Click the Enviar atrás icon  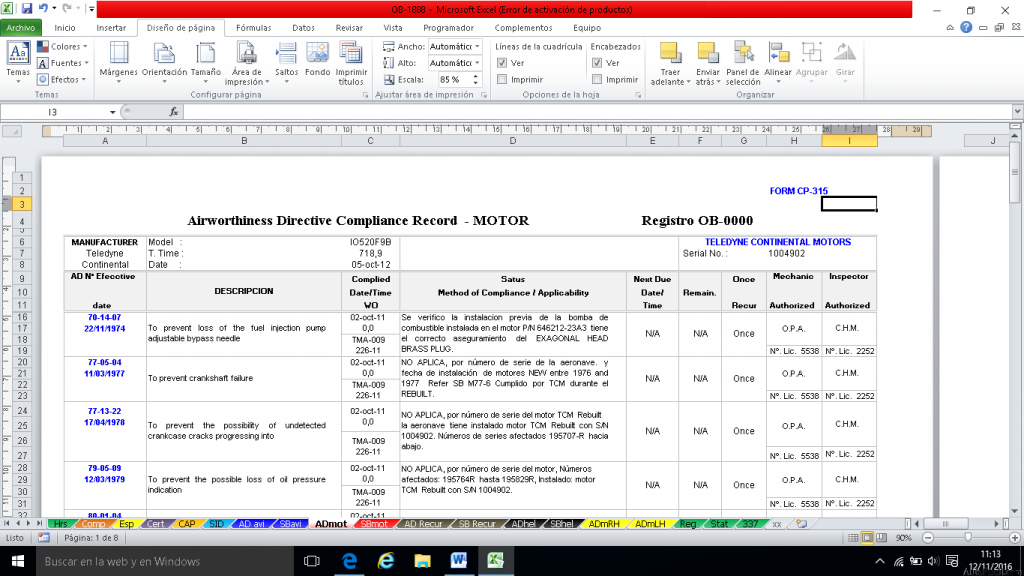[x=707, y=54]
